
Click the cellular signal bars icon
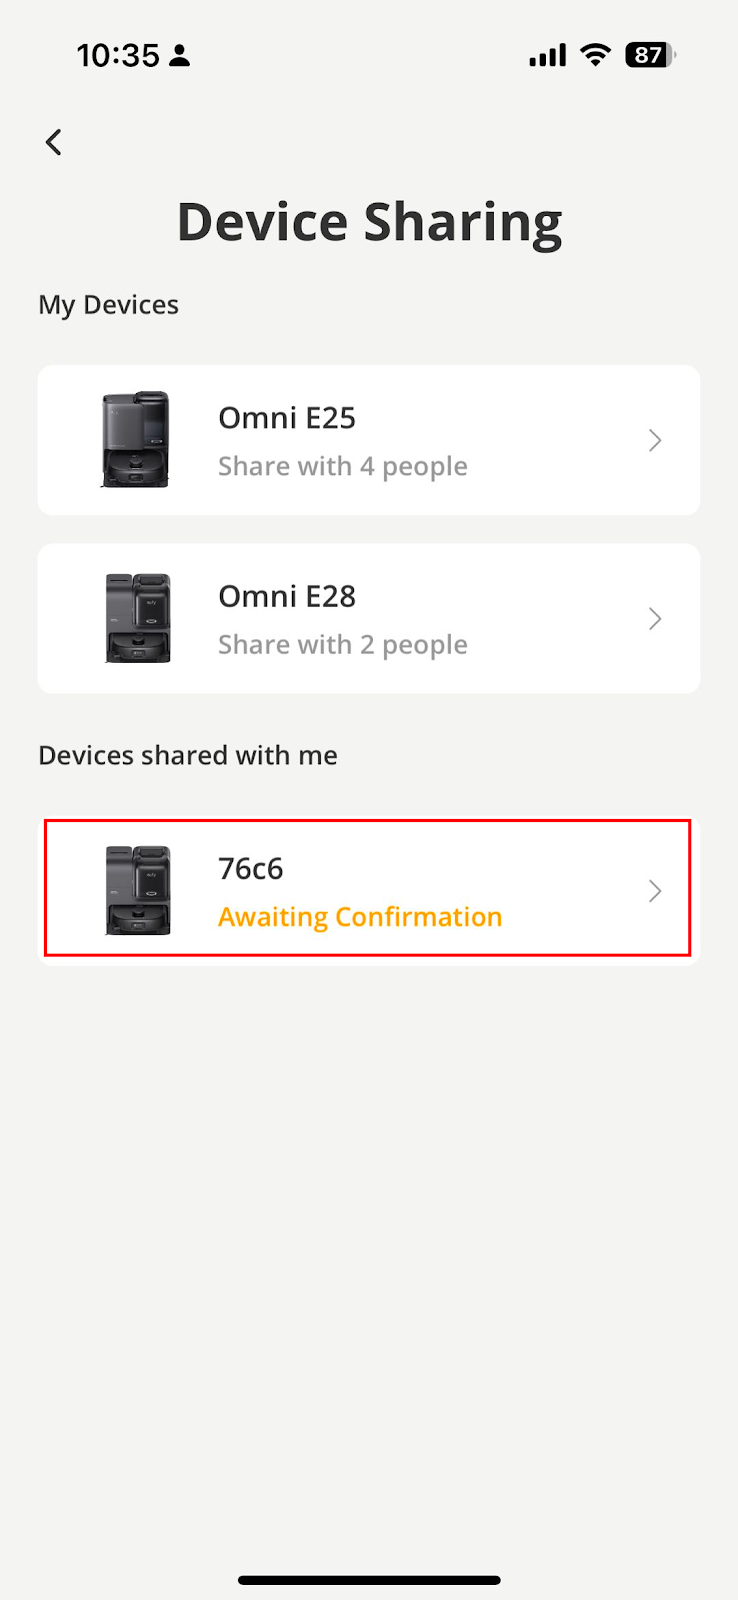tap(547, 56)
